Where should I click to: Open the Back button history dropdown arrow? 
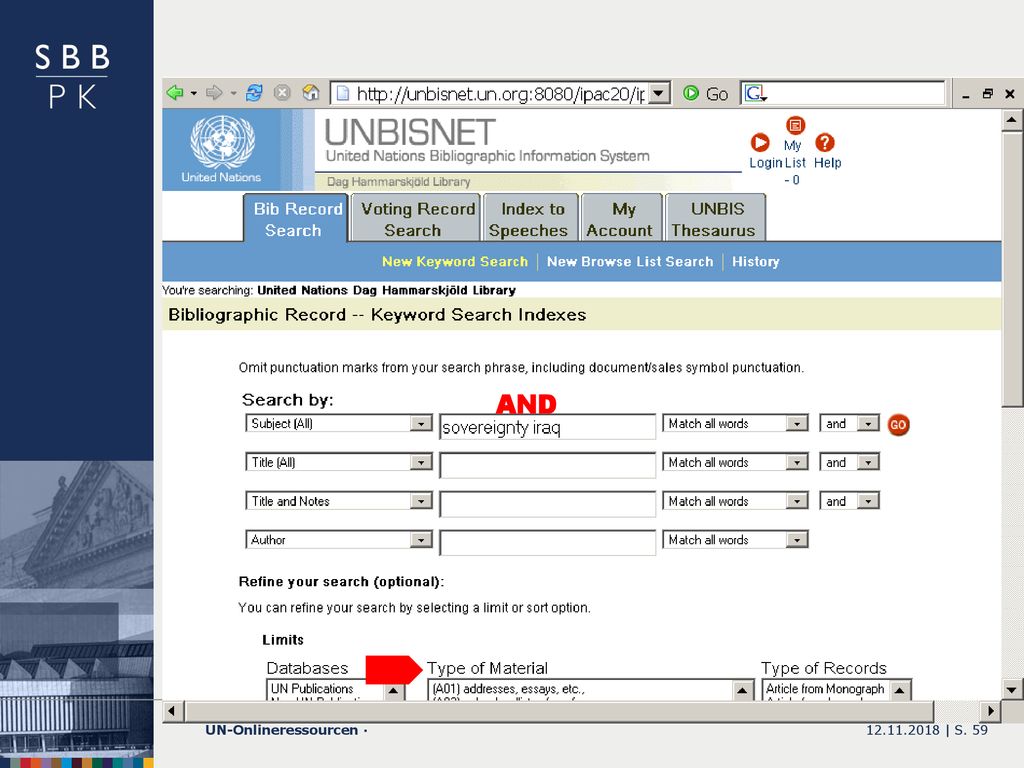(194, 93)
